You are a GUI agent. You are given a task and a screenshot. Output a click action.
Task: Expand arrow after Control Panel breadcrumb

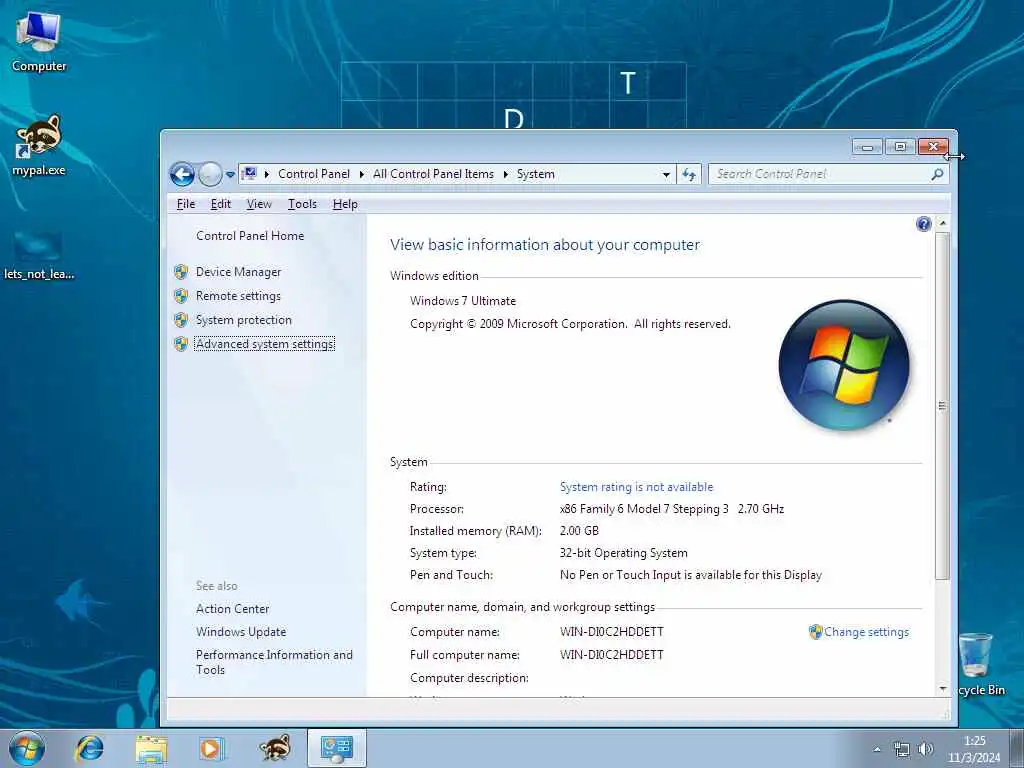pyautogui.click(x=361, y=174)
